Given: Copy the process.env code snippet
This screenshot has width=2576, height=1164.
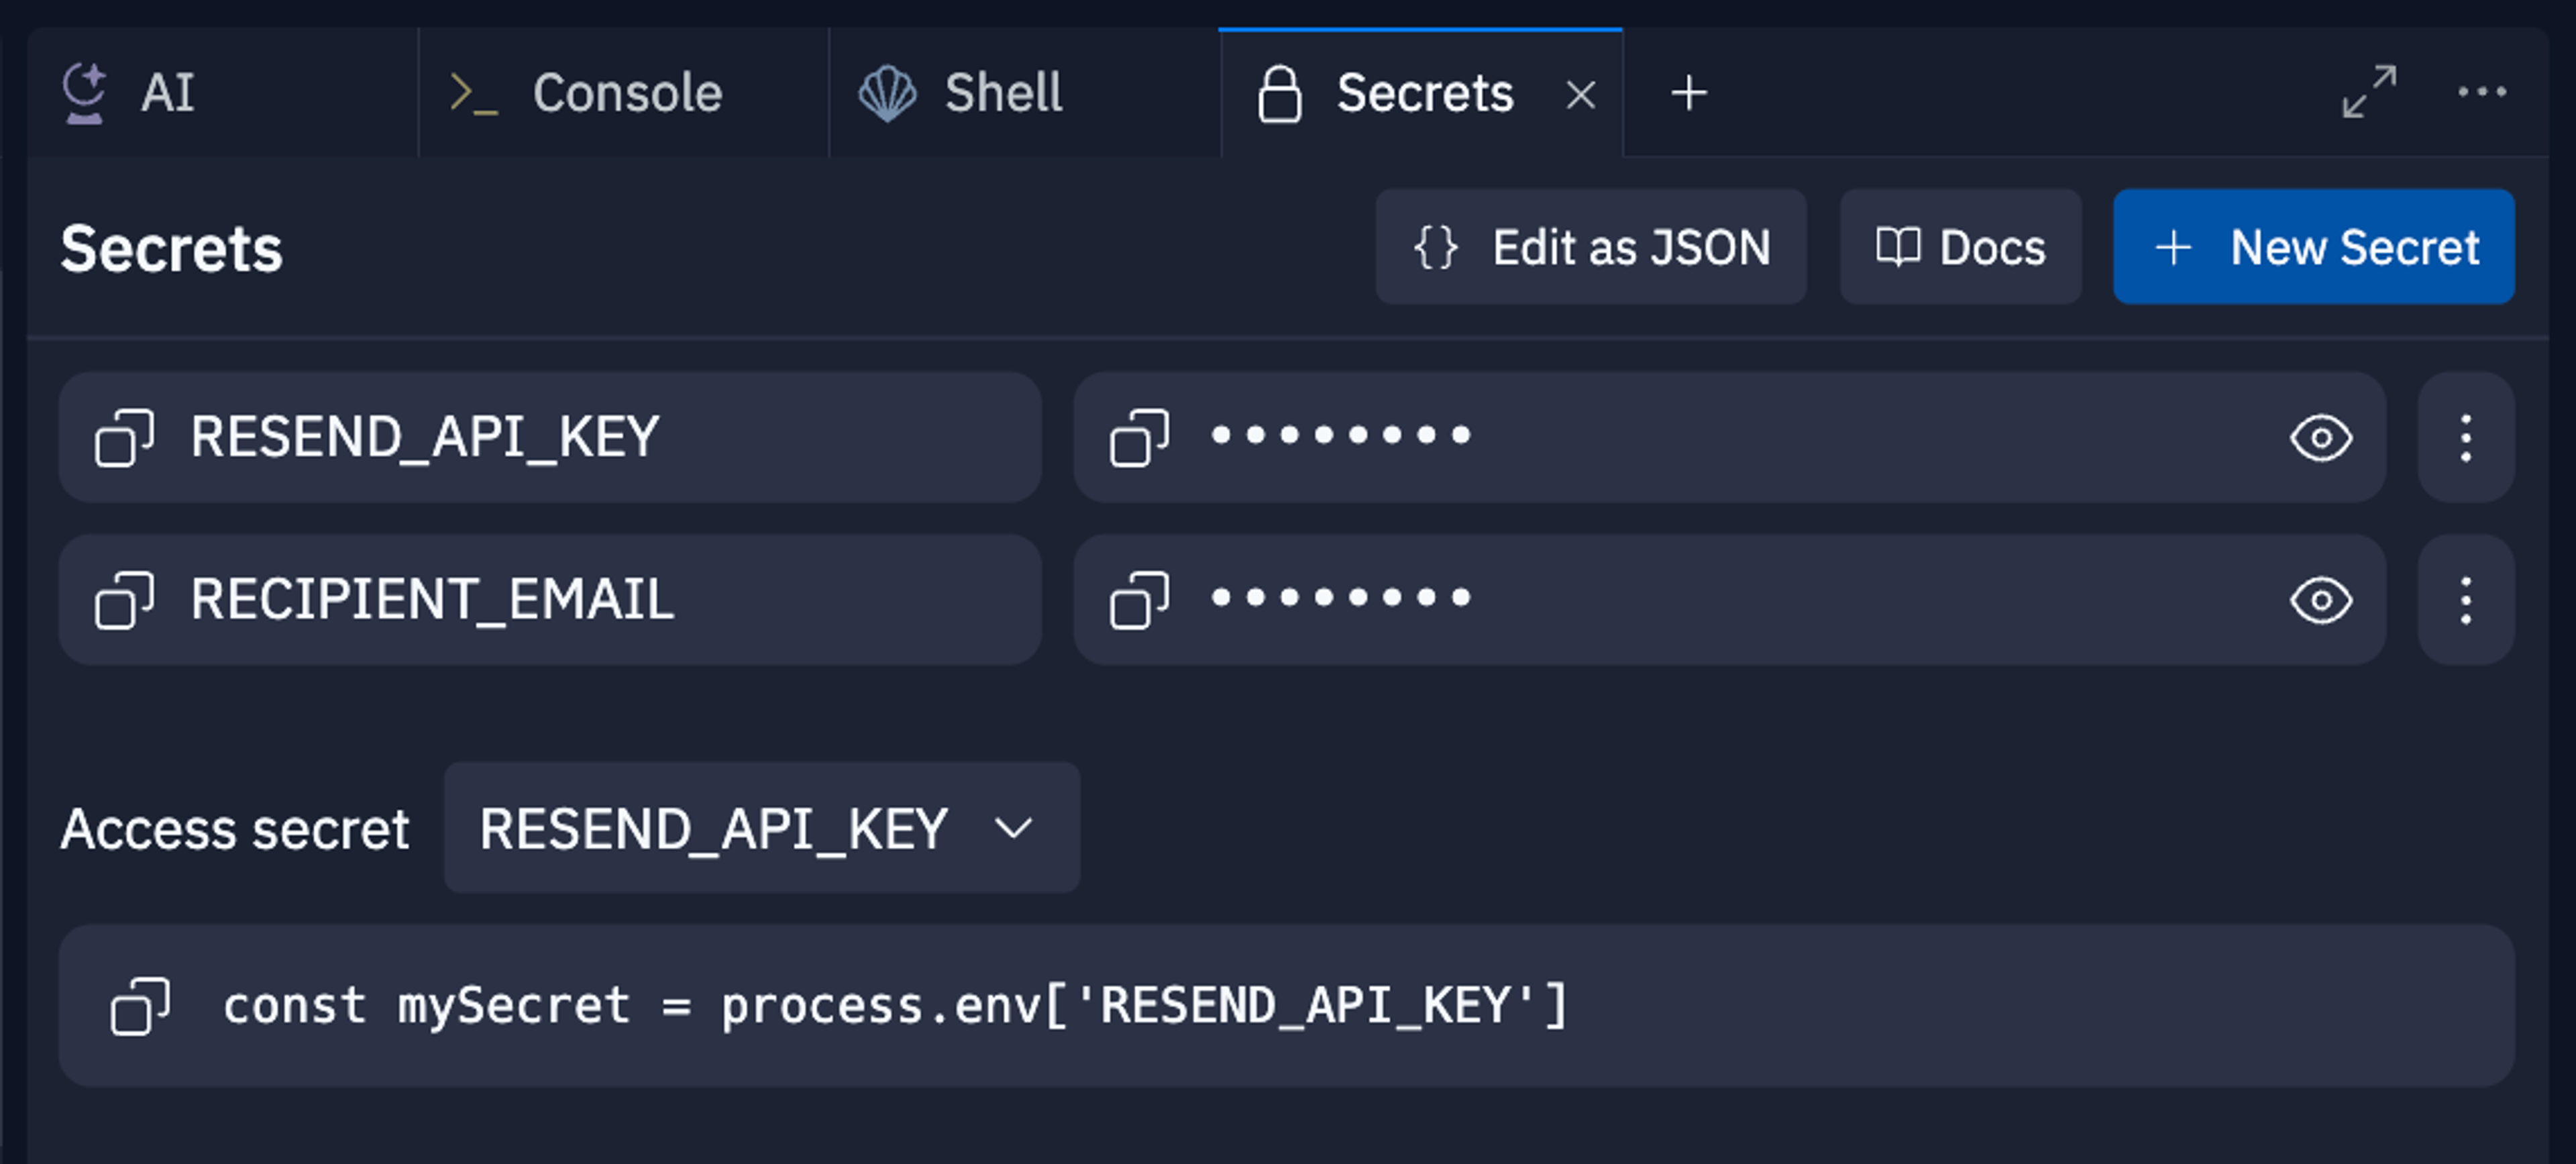Looking at the screenshot, I should click(x=140, y=1006).
